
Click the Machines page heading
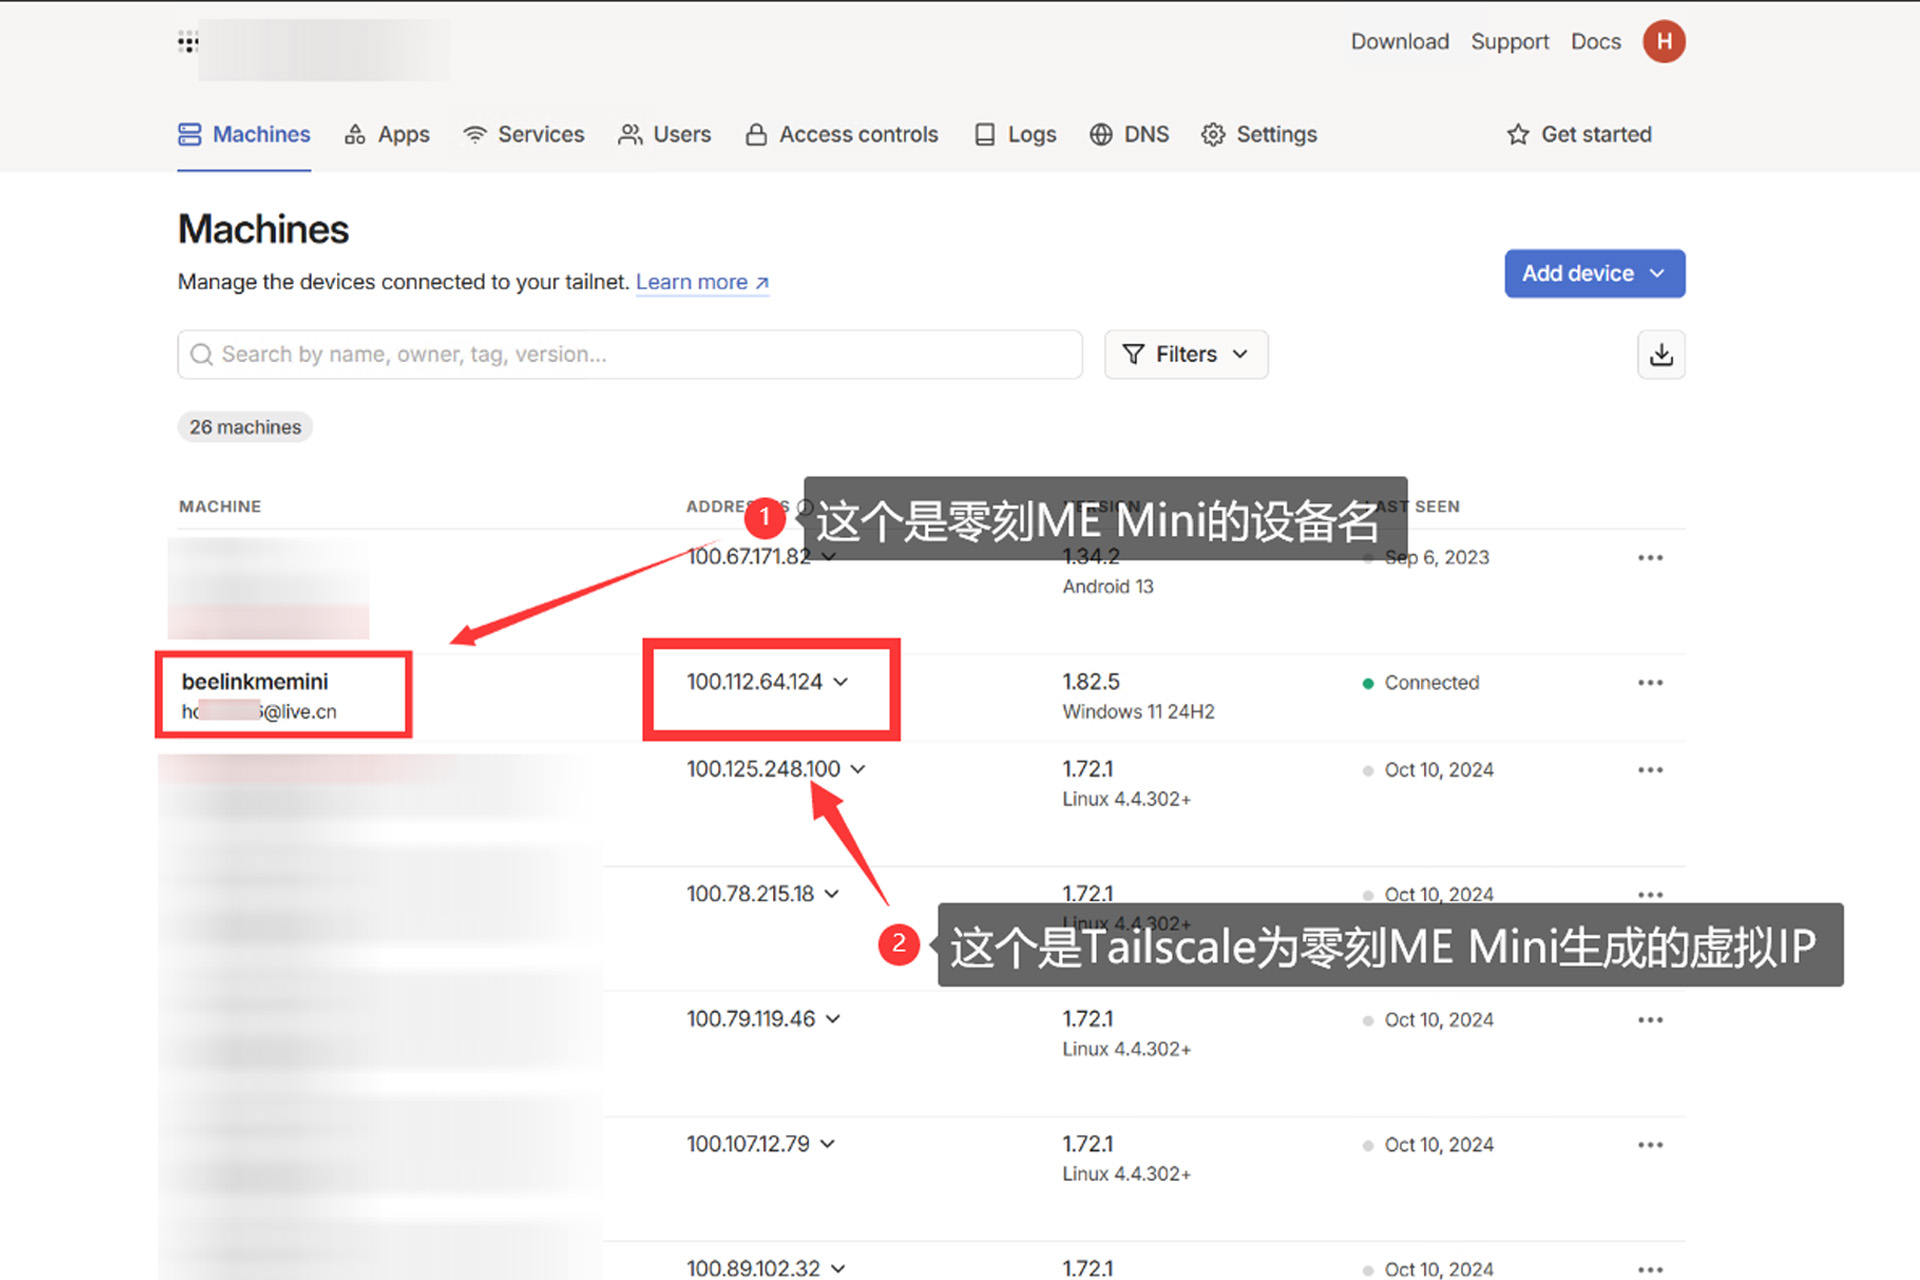[264, 229]
